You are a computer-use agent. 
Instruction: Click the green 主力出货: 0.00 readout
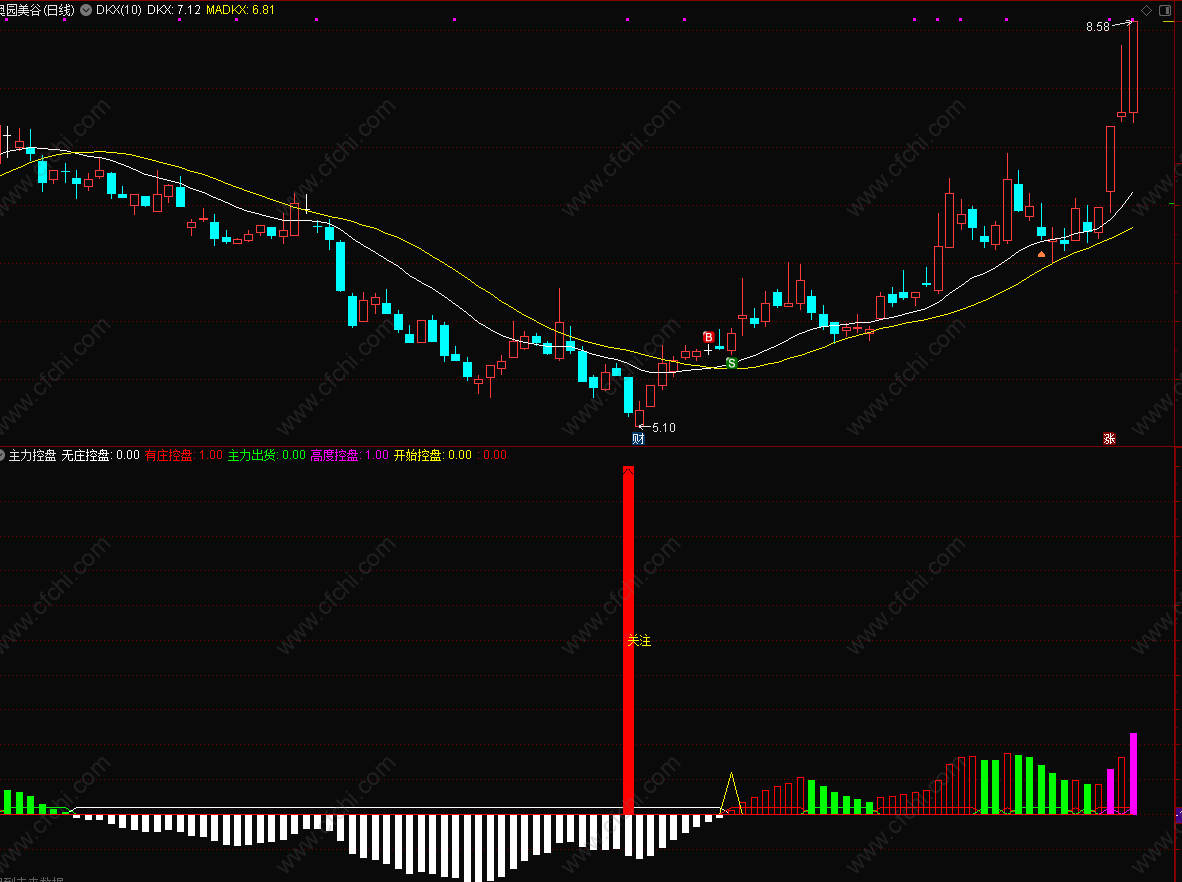[267, 455]
